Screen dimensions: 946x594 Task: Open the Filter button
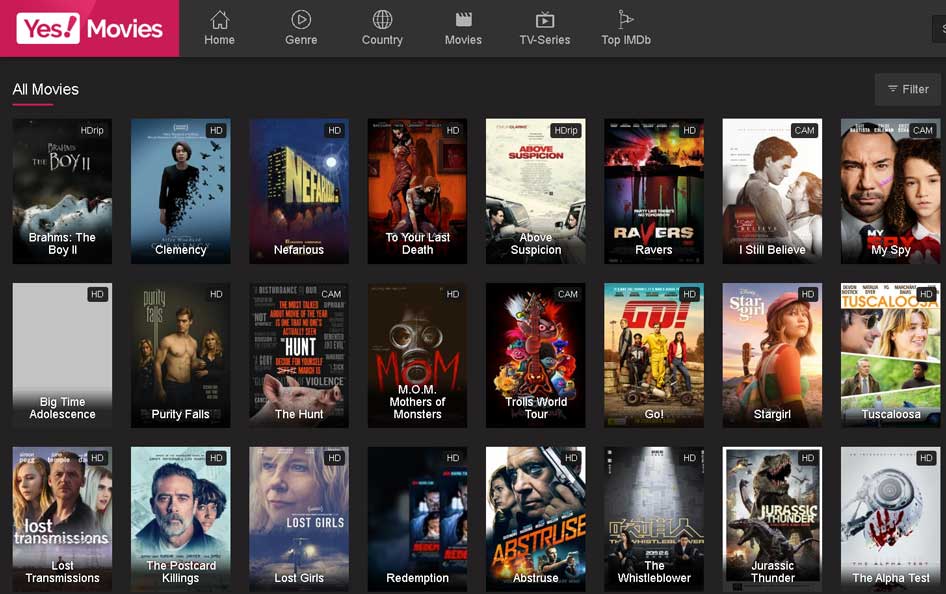(907, 89)
